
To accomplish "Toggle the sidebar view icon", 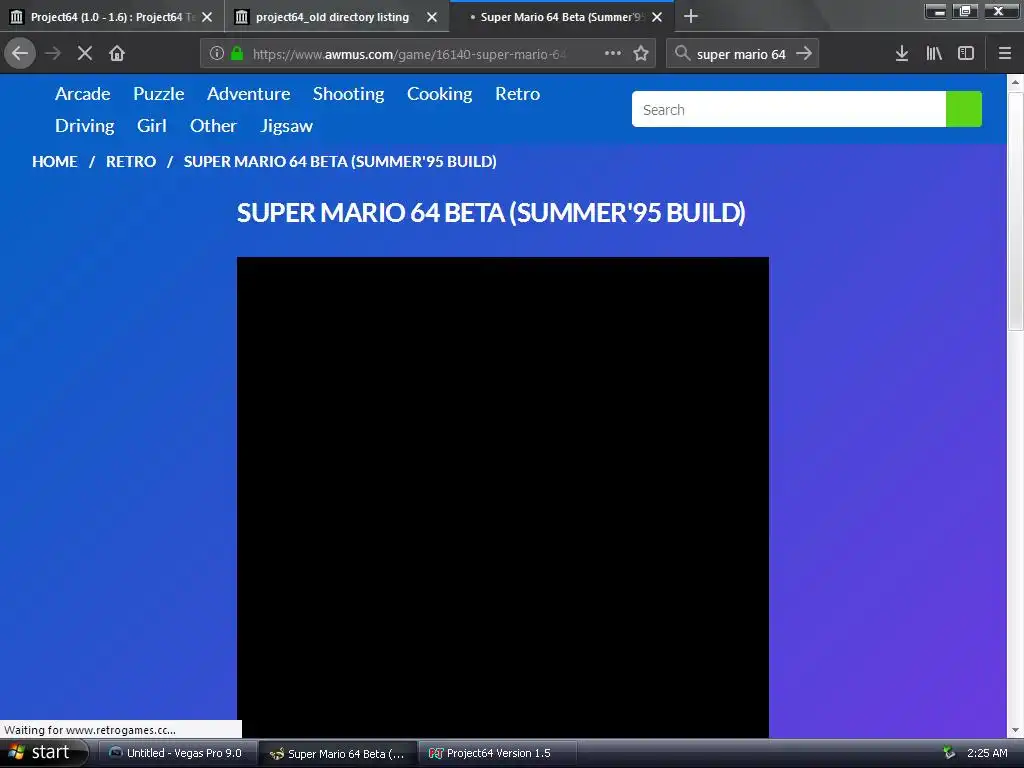I will click(x=966, y=54).
